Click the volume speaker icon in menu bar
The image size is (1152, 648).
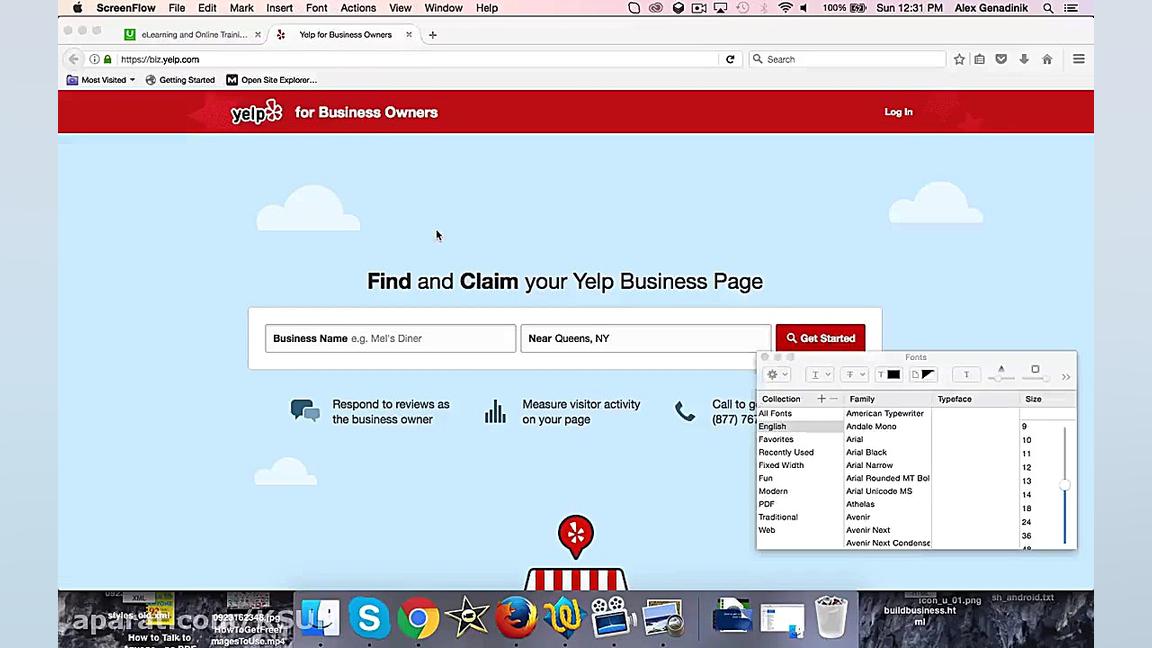[x=804, y=8]
